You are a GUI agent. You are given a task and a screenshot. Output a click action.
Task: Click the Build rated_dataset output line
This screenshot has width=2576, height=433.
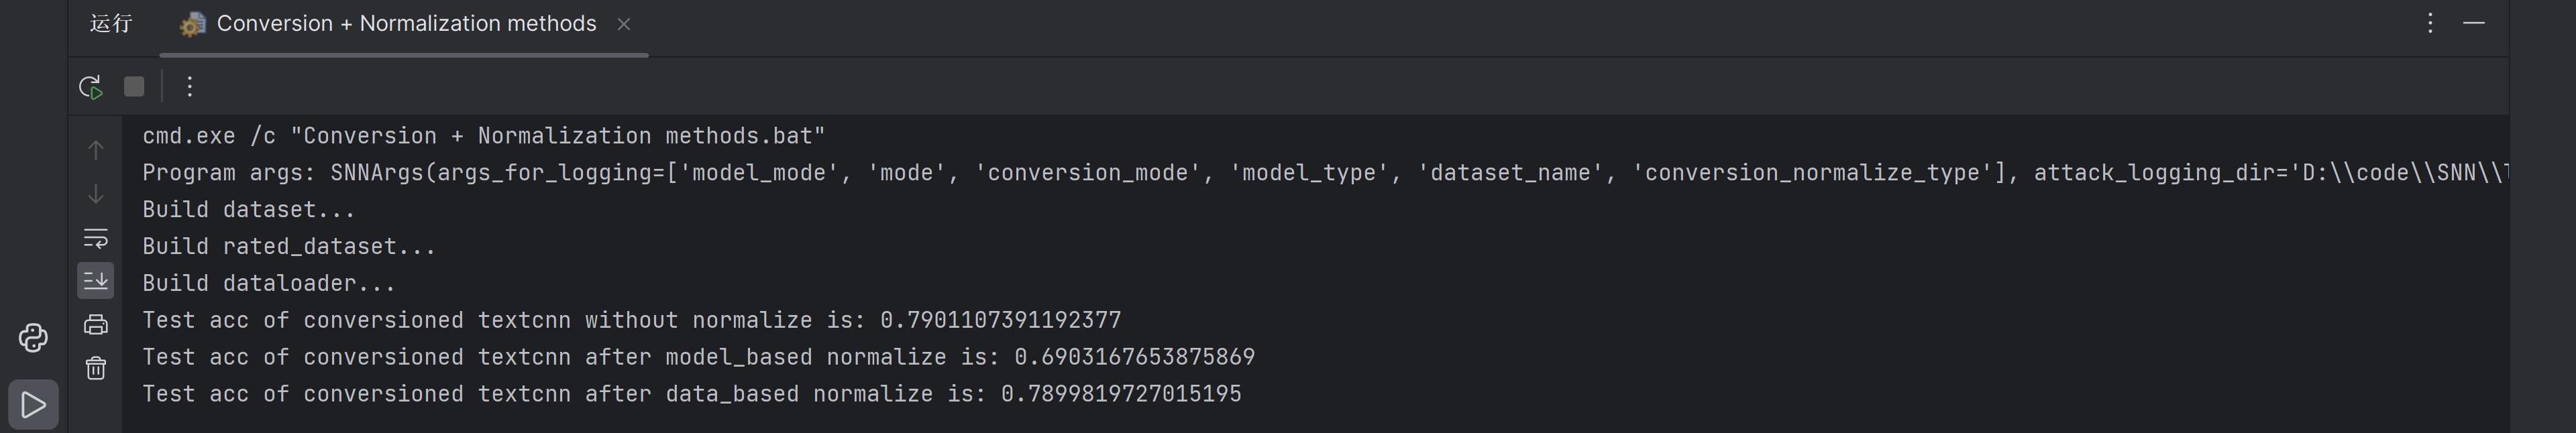tap(289, 247)
